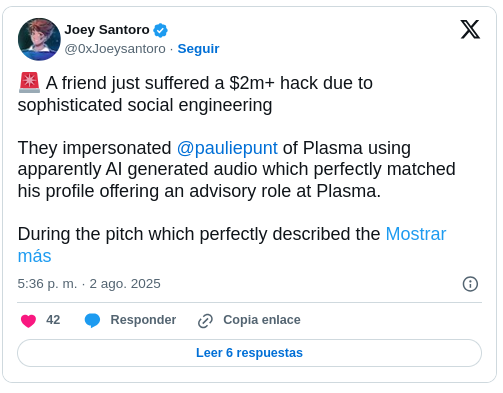Click the blue reply bubble icon

point(92,320)
